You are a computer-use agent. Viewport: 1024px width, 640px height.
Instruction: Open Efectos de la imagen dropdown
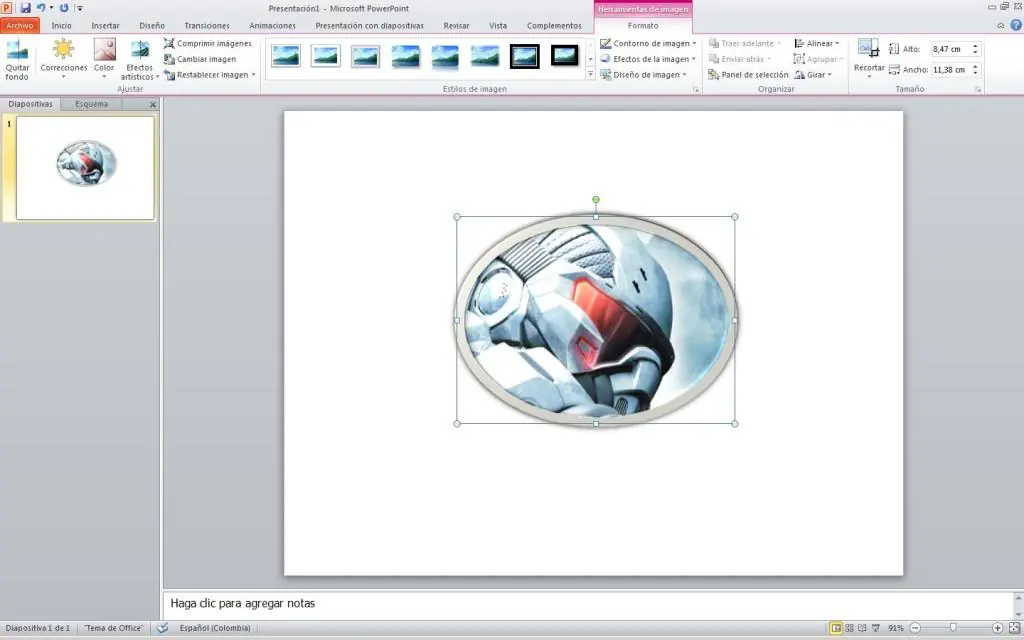(648, 59)
